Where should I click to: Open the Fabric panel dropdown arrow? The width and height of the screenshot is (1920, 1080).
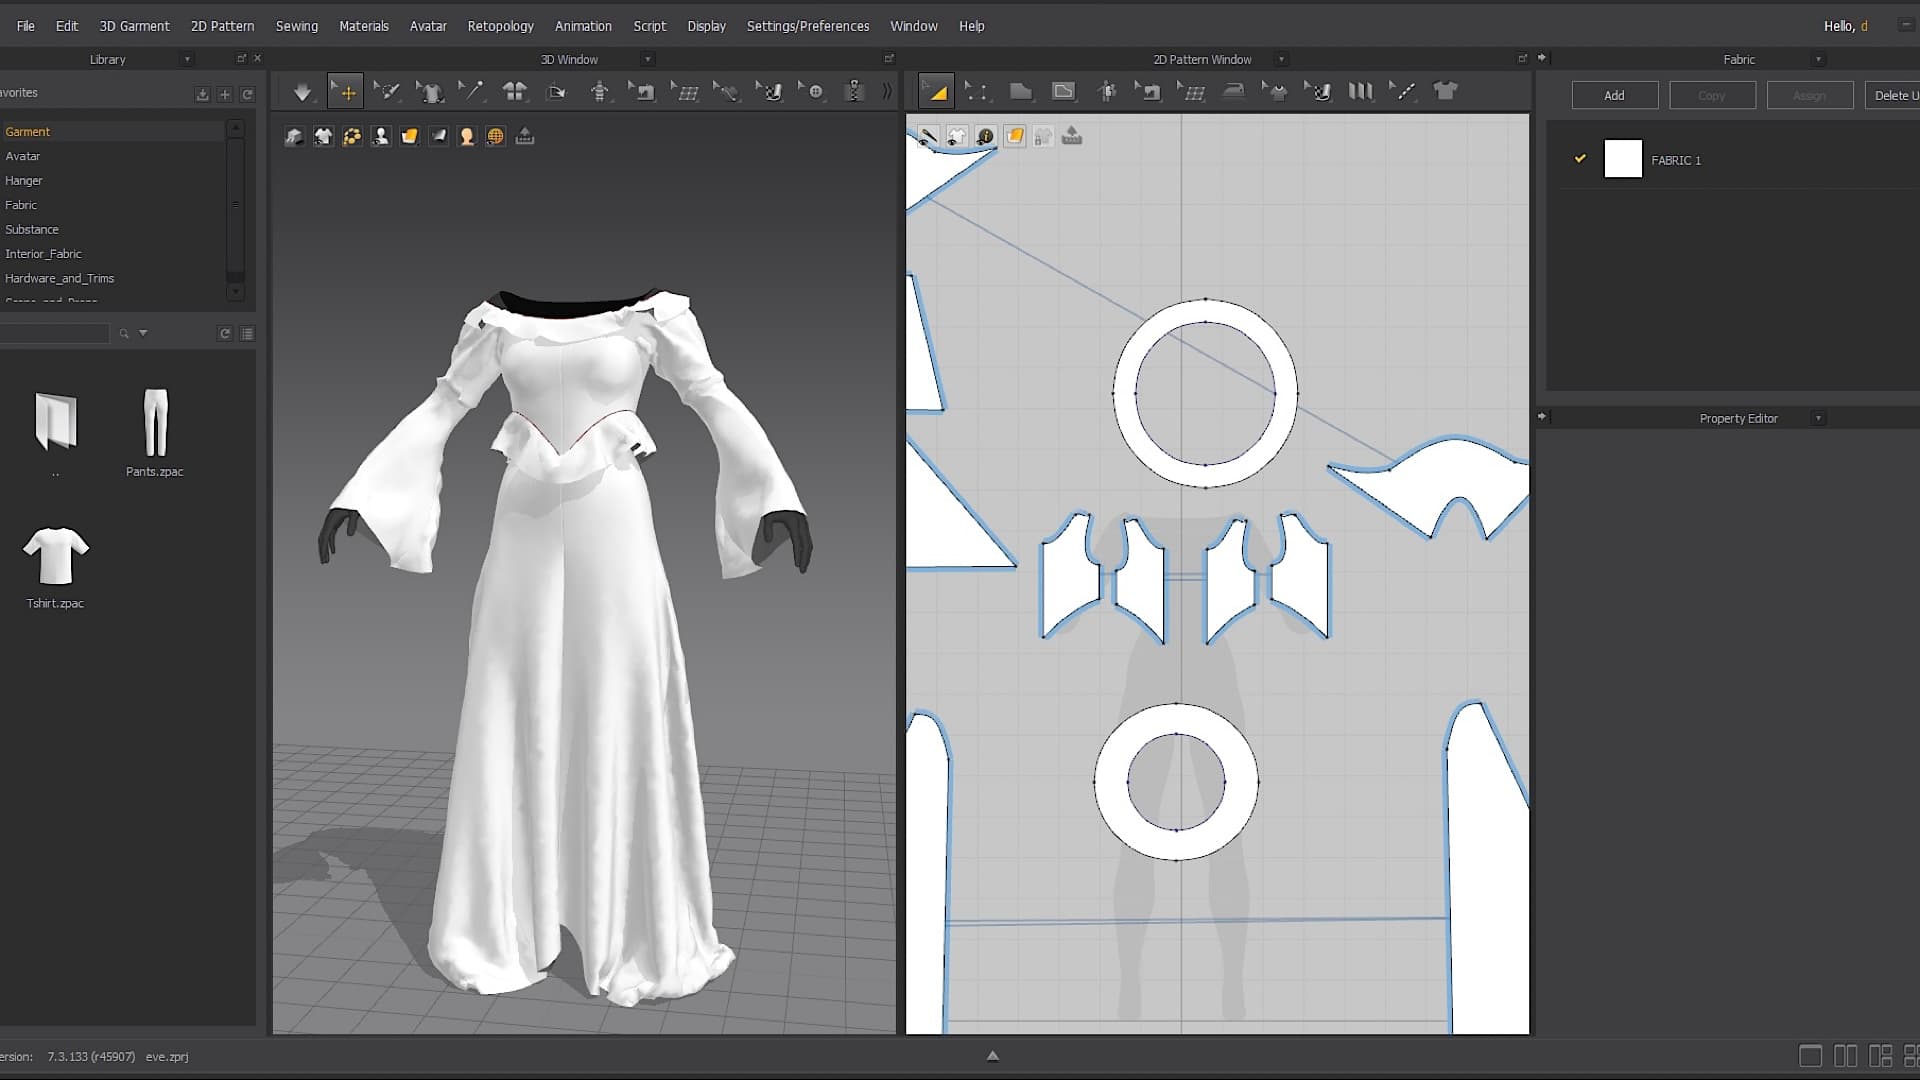click(x=1818, y=60)
